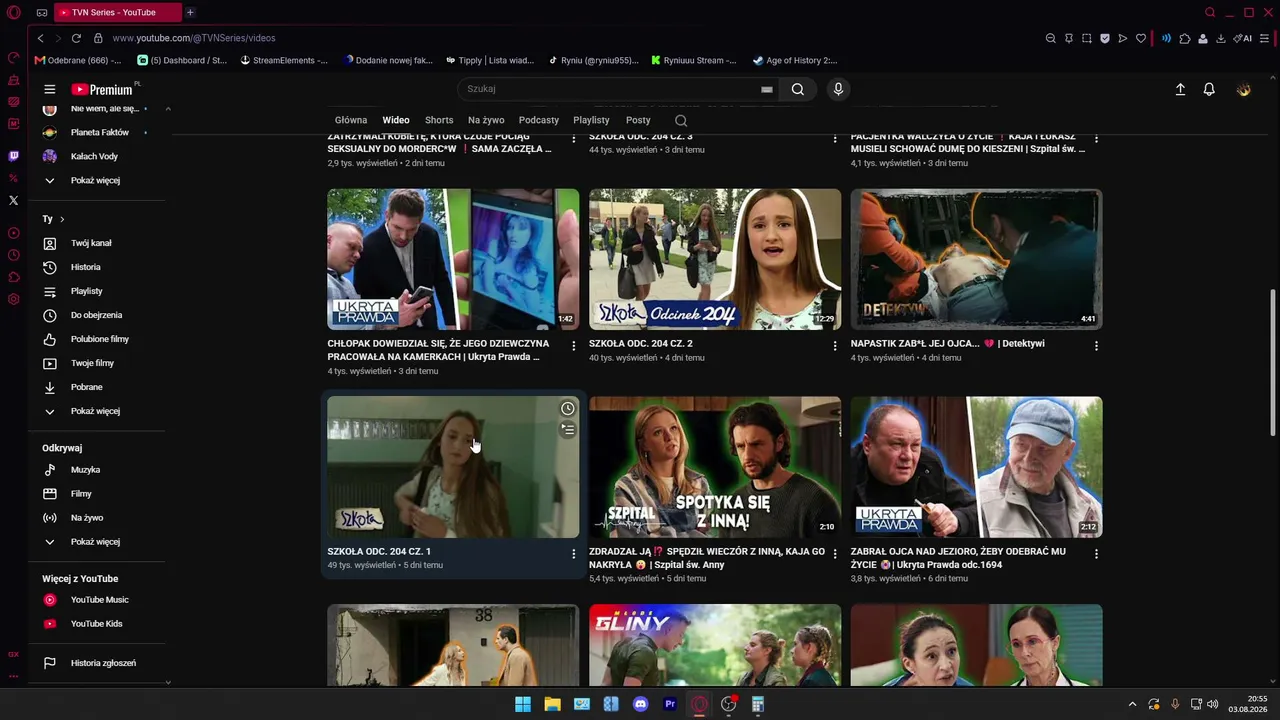This screenshot has height=720, width=1280.
Task: Go back to the previous page
Action: pyautogui.click(x=40, y=38)
